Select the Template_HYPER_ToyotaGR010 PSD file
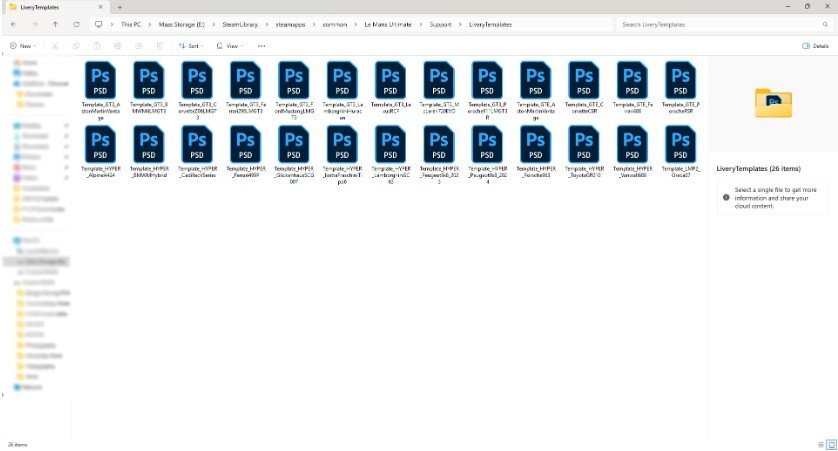This screenshot has height=451, width=838. (x=584, y=145)
